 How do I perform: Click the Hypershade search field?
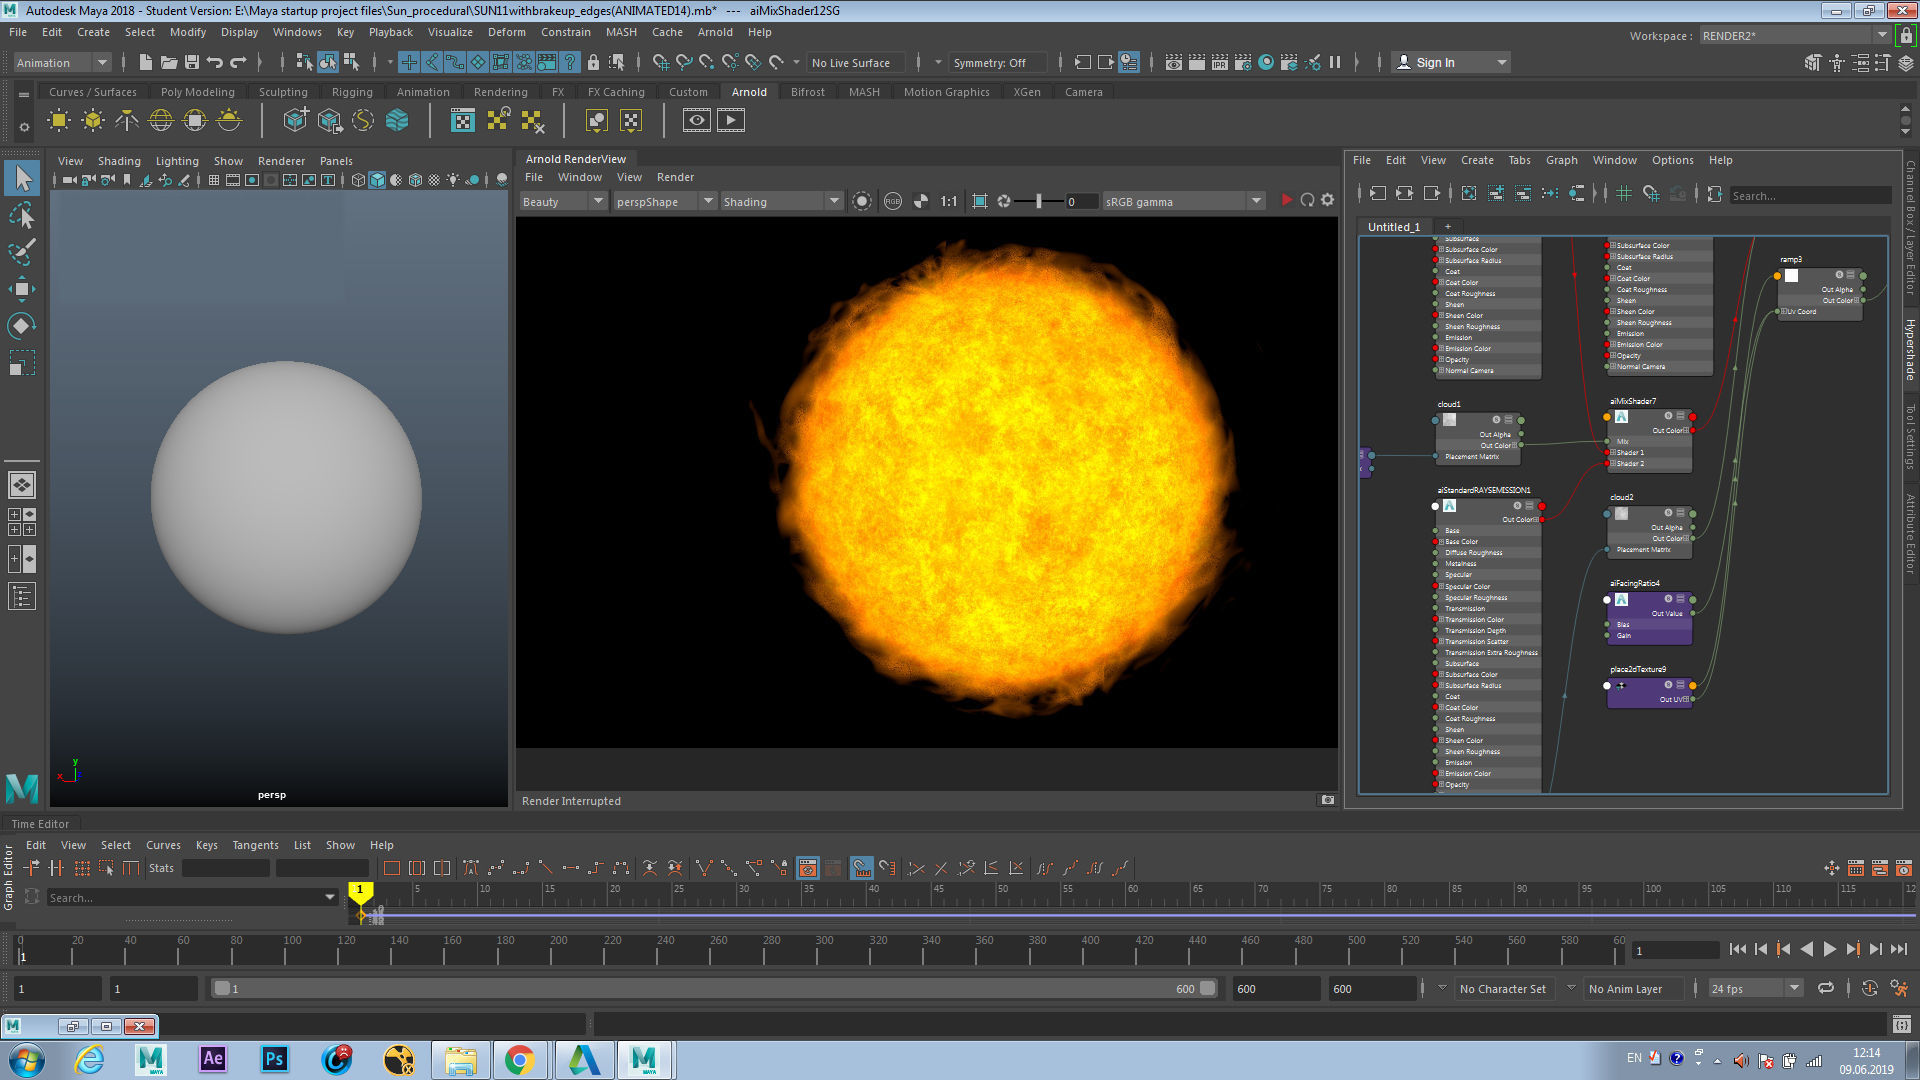(1809, 195)
